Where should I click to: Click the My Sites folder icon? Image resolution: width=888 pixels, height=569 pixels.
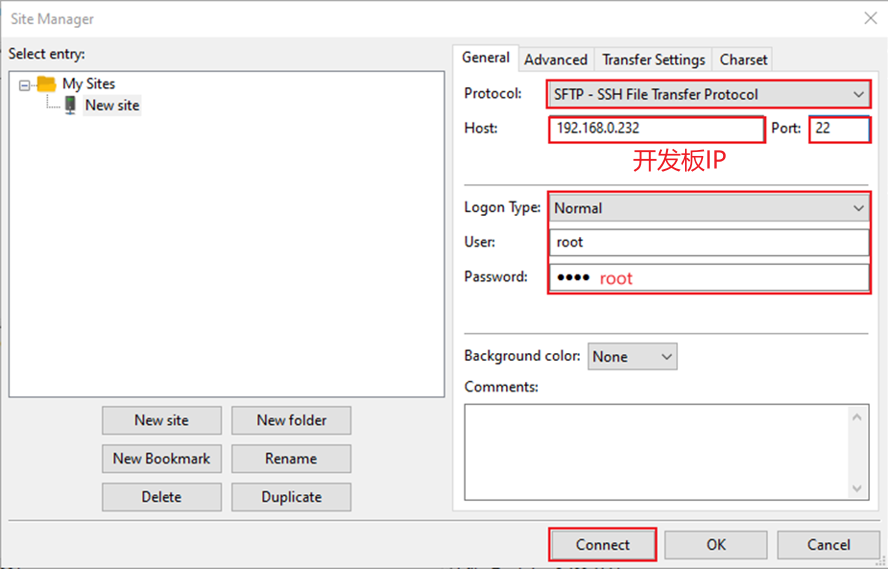tap(47, 84)
